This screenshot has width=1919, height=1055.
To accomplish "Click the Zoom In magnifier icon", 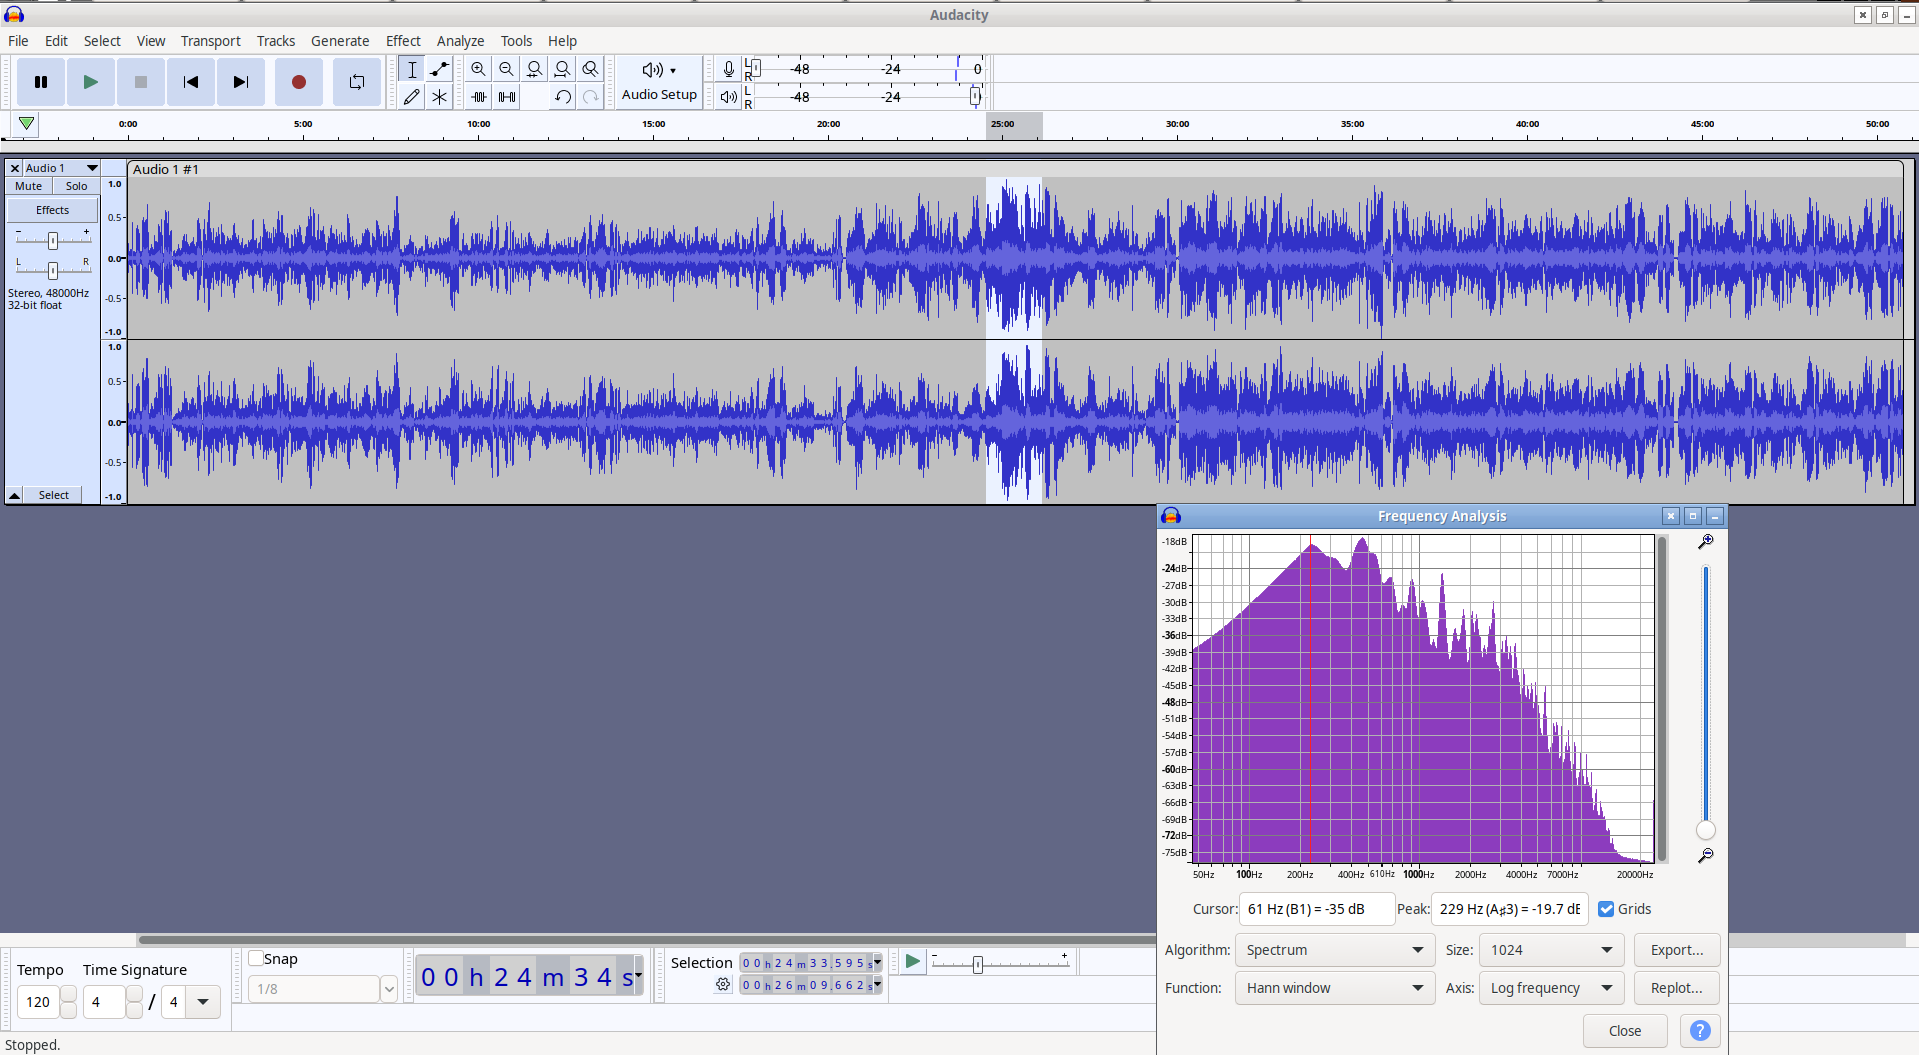I will (479, 69).
